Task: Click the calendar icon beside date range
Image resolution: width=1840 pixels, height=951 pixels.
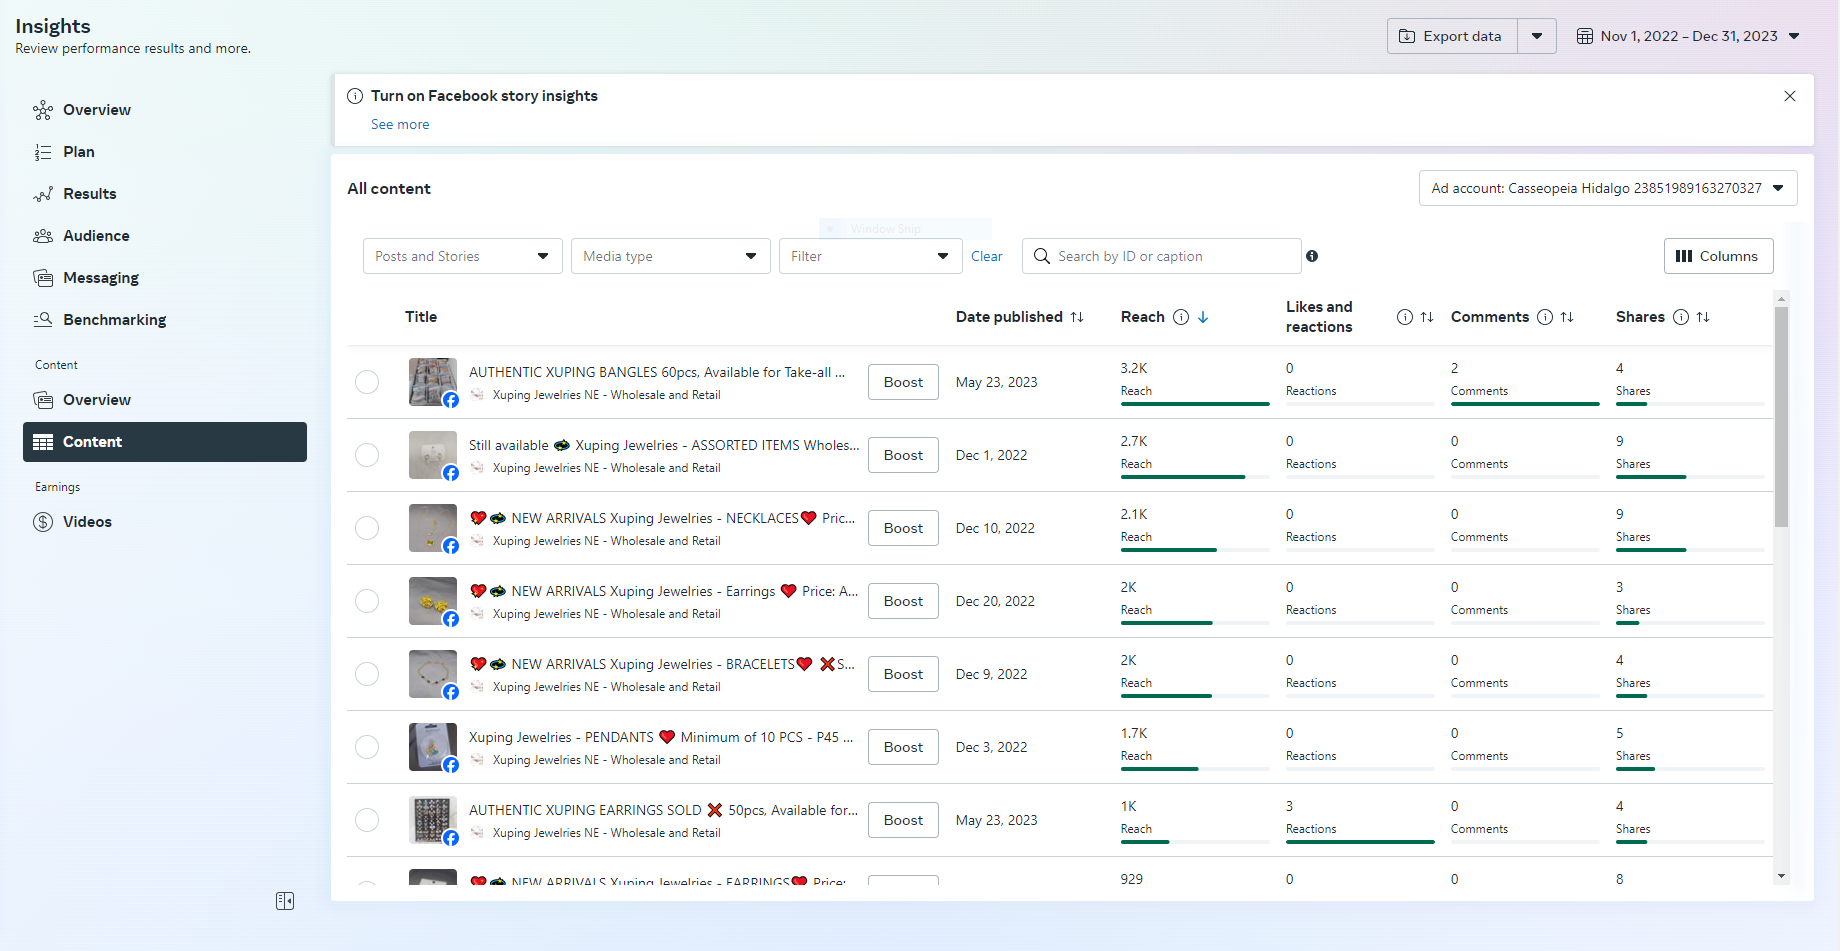Action: click(x=1585, y=36)
